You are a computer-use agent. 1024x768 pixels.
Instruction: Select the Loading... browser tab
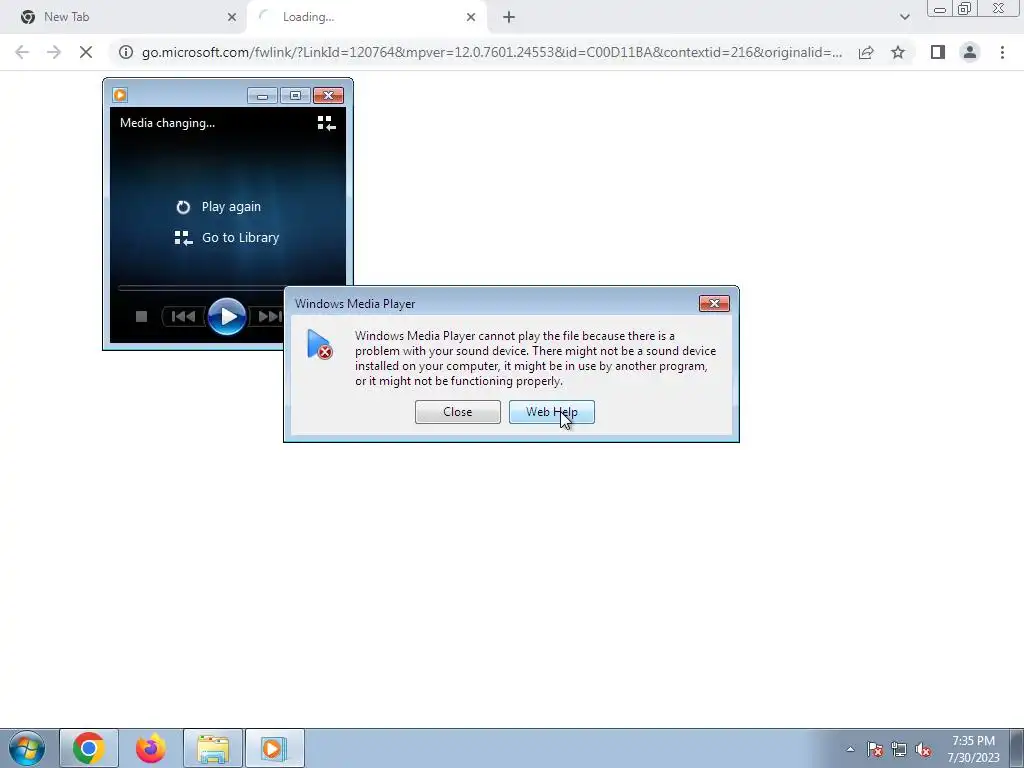[x=366, y=17]
